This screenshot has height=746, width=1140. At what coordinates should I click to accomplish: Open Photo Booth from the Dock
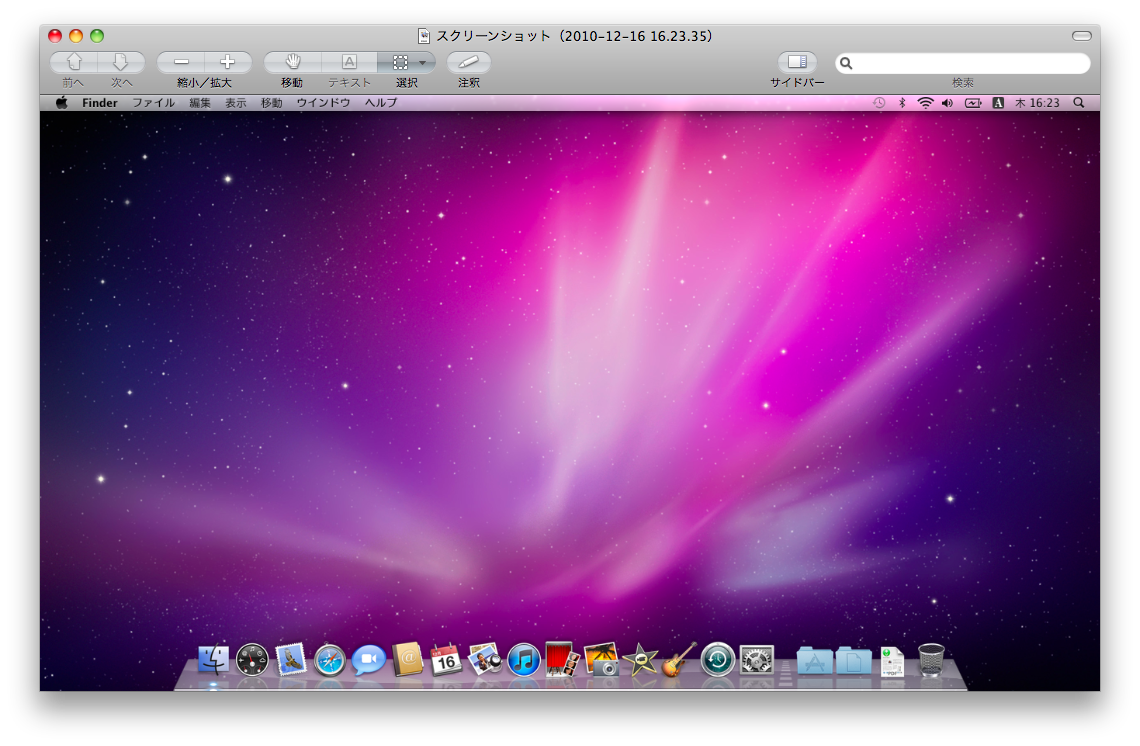coord(562,659)
